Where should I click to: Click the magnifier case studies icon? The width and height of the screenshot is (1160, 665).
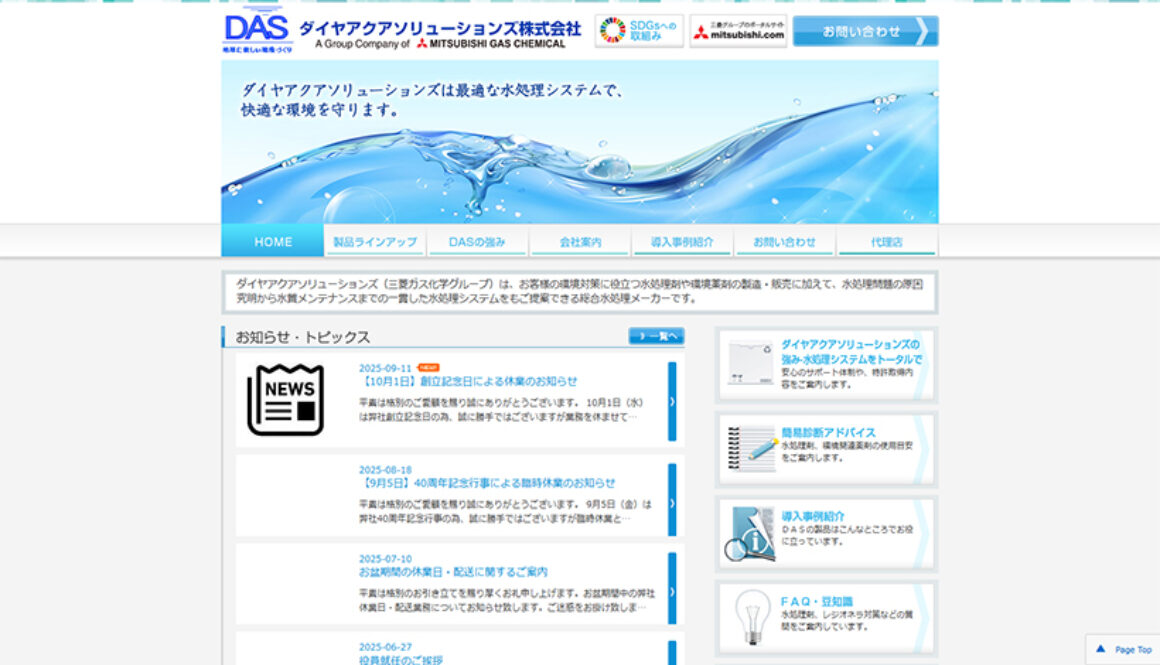coord(749,533)
